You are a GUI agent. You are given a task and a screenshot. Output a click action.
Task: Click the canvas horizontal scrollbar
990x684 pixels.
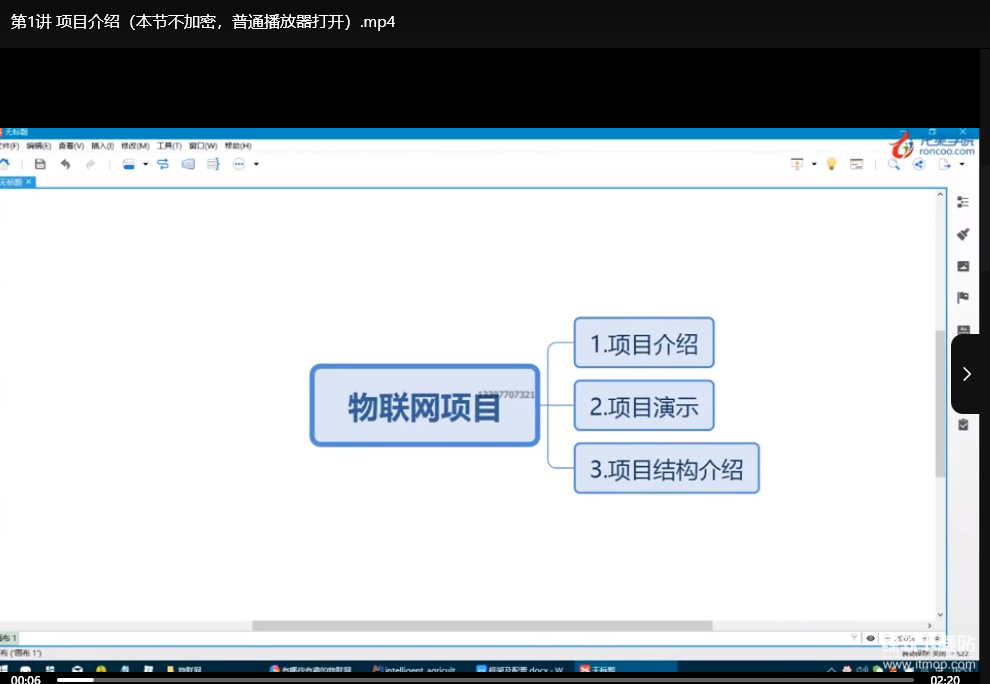click(x=482, y=626)
